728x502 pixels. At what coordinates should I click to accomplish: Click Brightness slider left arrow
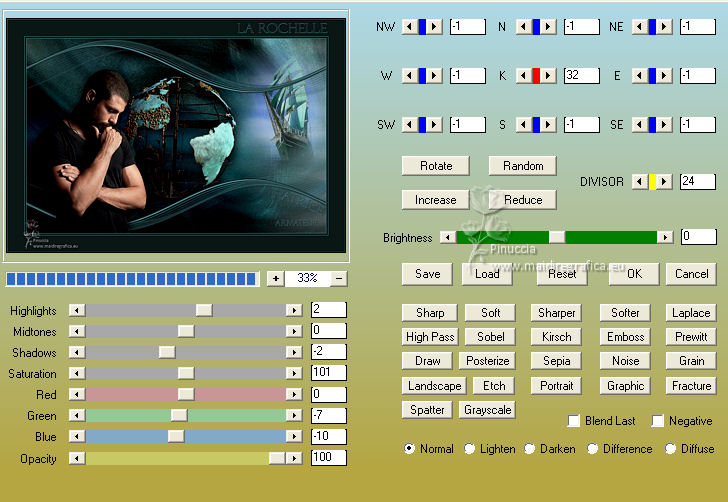tap(448, 237)
